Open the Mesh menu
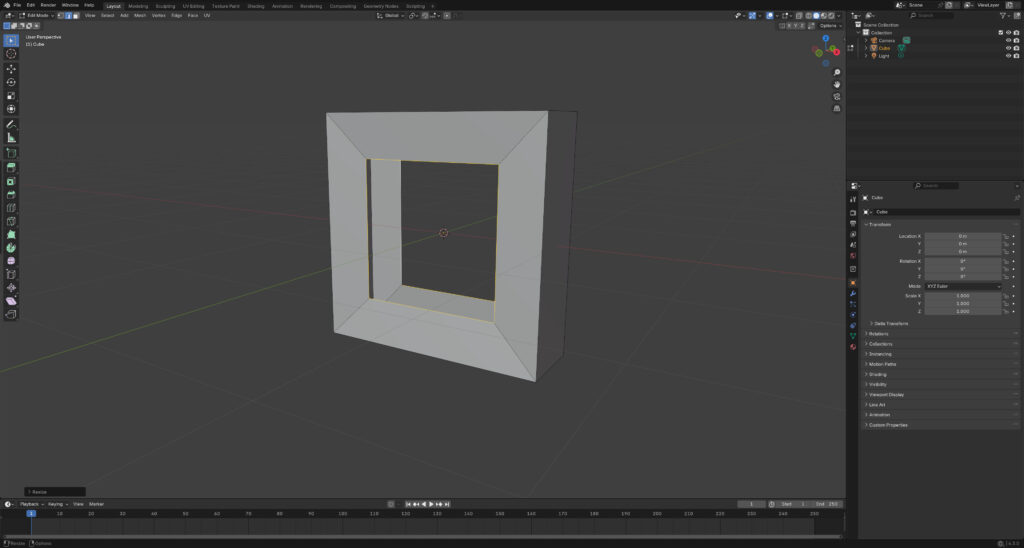The height and width of the screenshot is (548, 1024). 139,16
